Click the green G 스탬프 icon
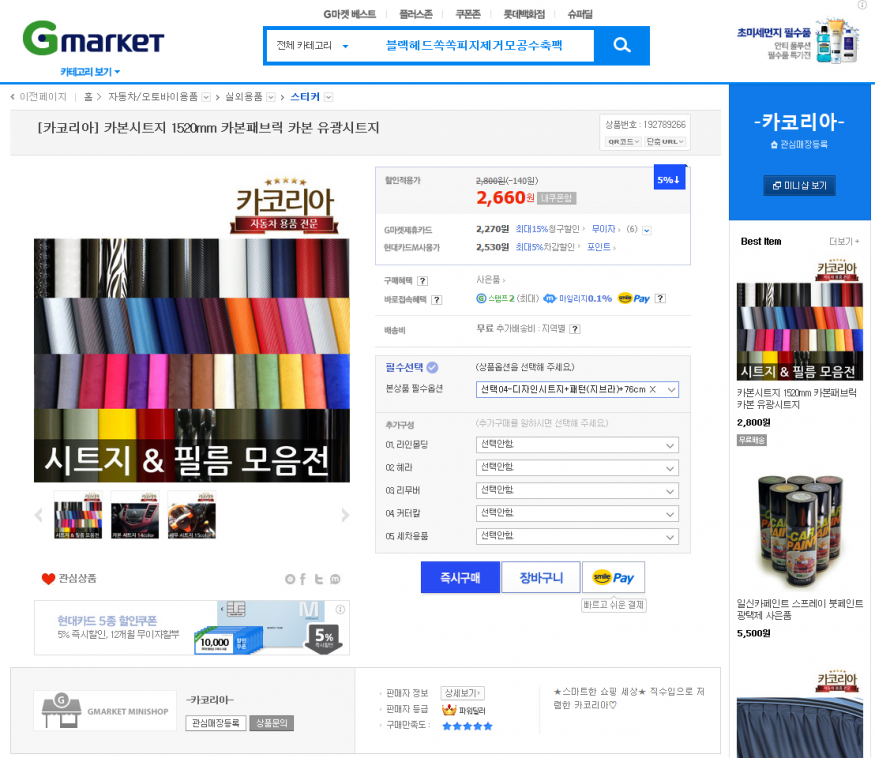 click(x=481, y=299)
